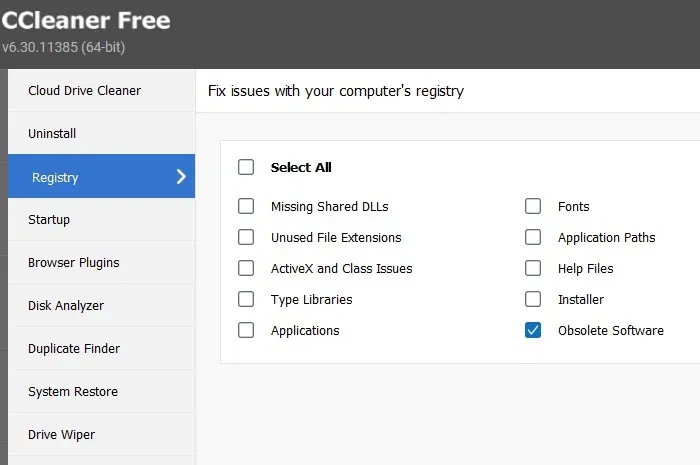Open the Startup tool
The image size is (700, 465).
(x=101, y=220)
